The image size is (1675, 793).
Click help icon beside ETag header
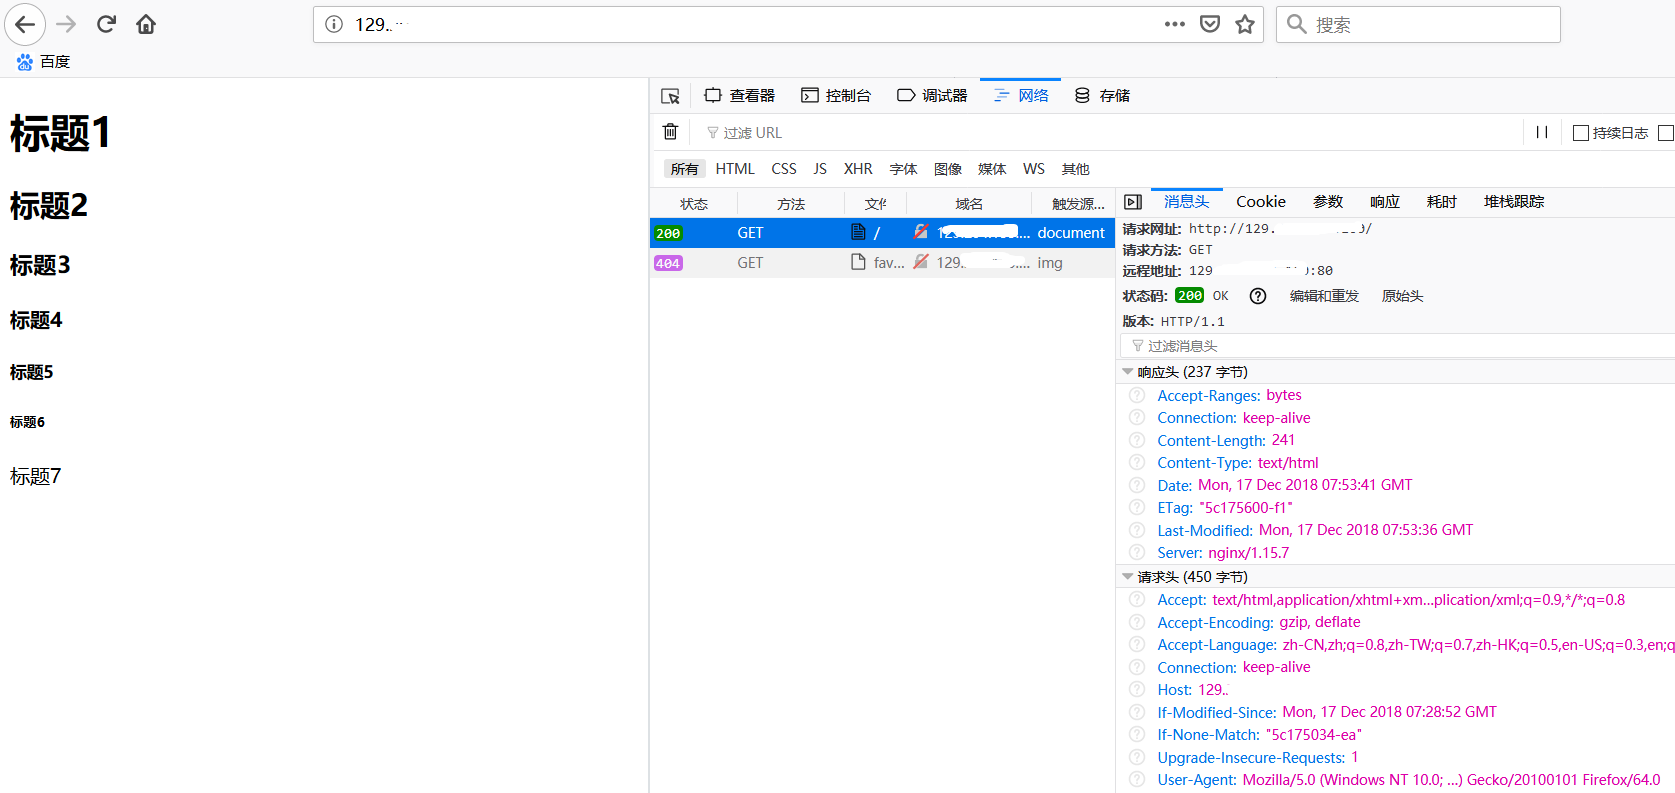pyautogui.click(x=1137, y=508)
